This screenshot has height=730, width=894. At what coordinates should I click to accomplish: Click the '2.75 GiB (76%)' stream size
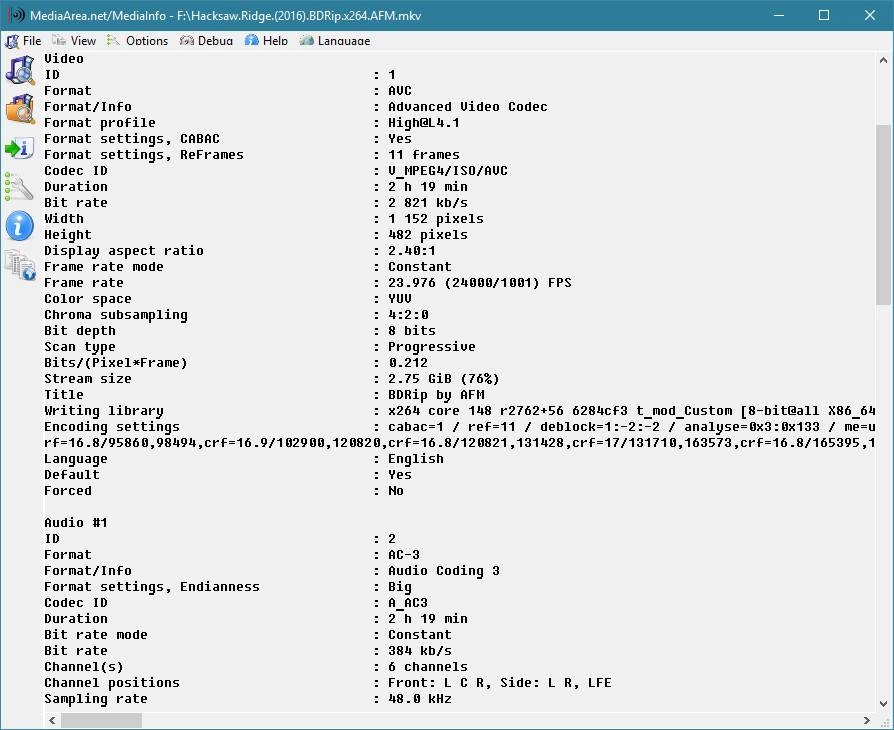444,379
